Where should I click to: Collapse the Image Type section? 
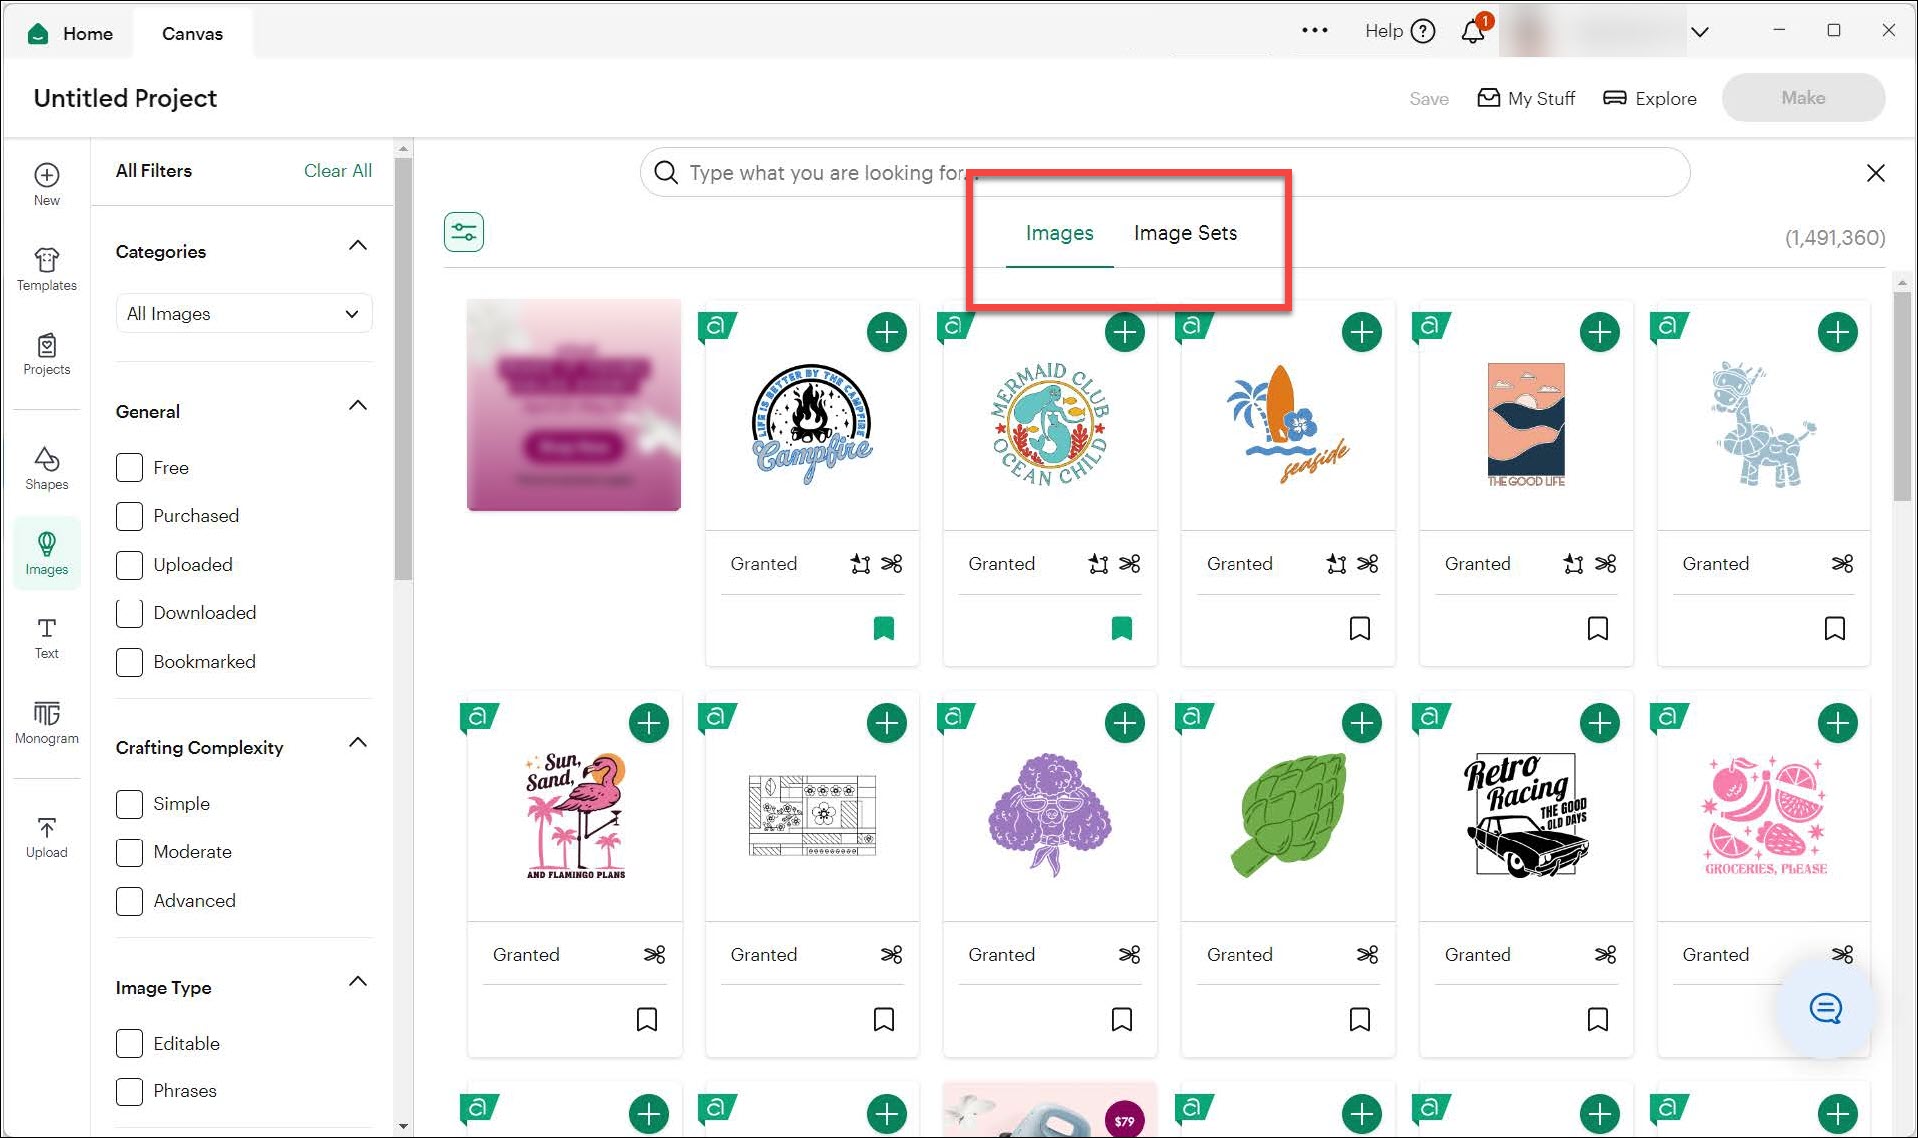(357, 982)
